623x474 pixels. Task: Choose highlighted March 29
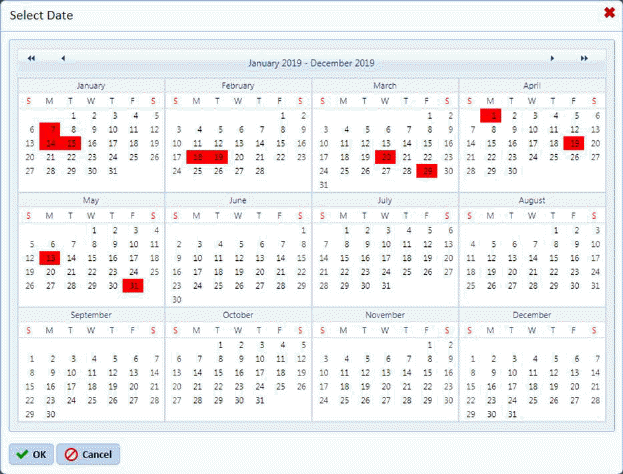pos(427,171)
